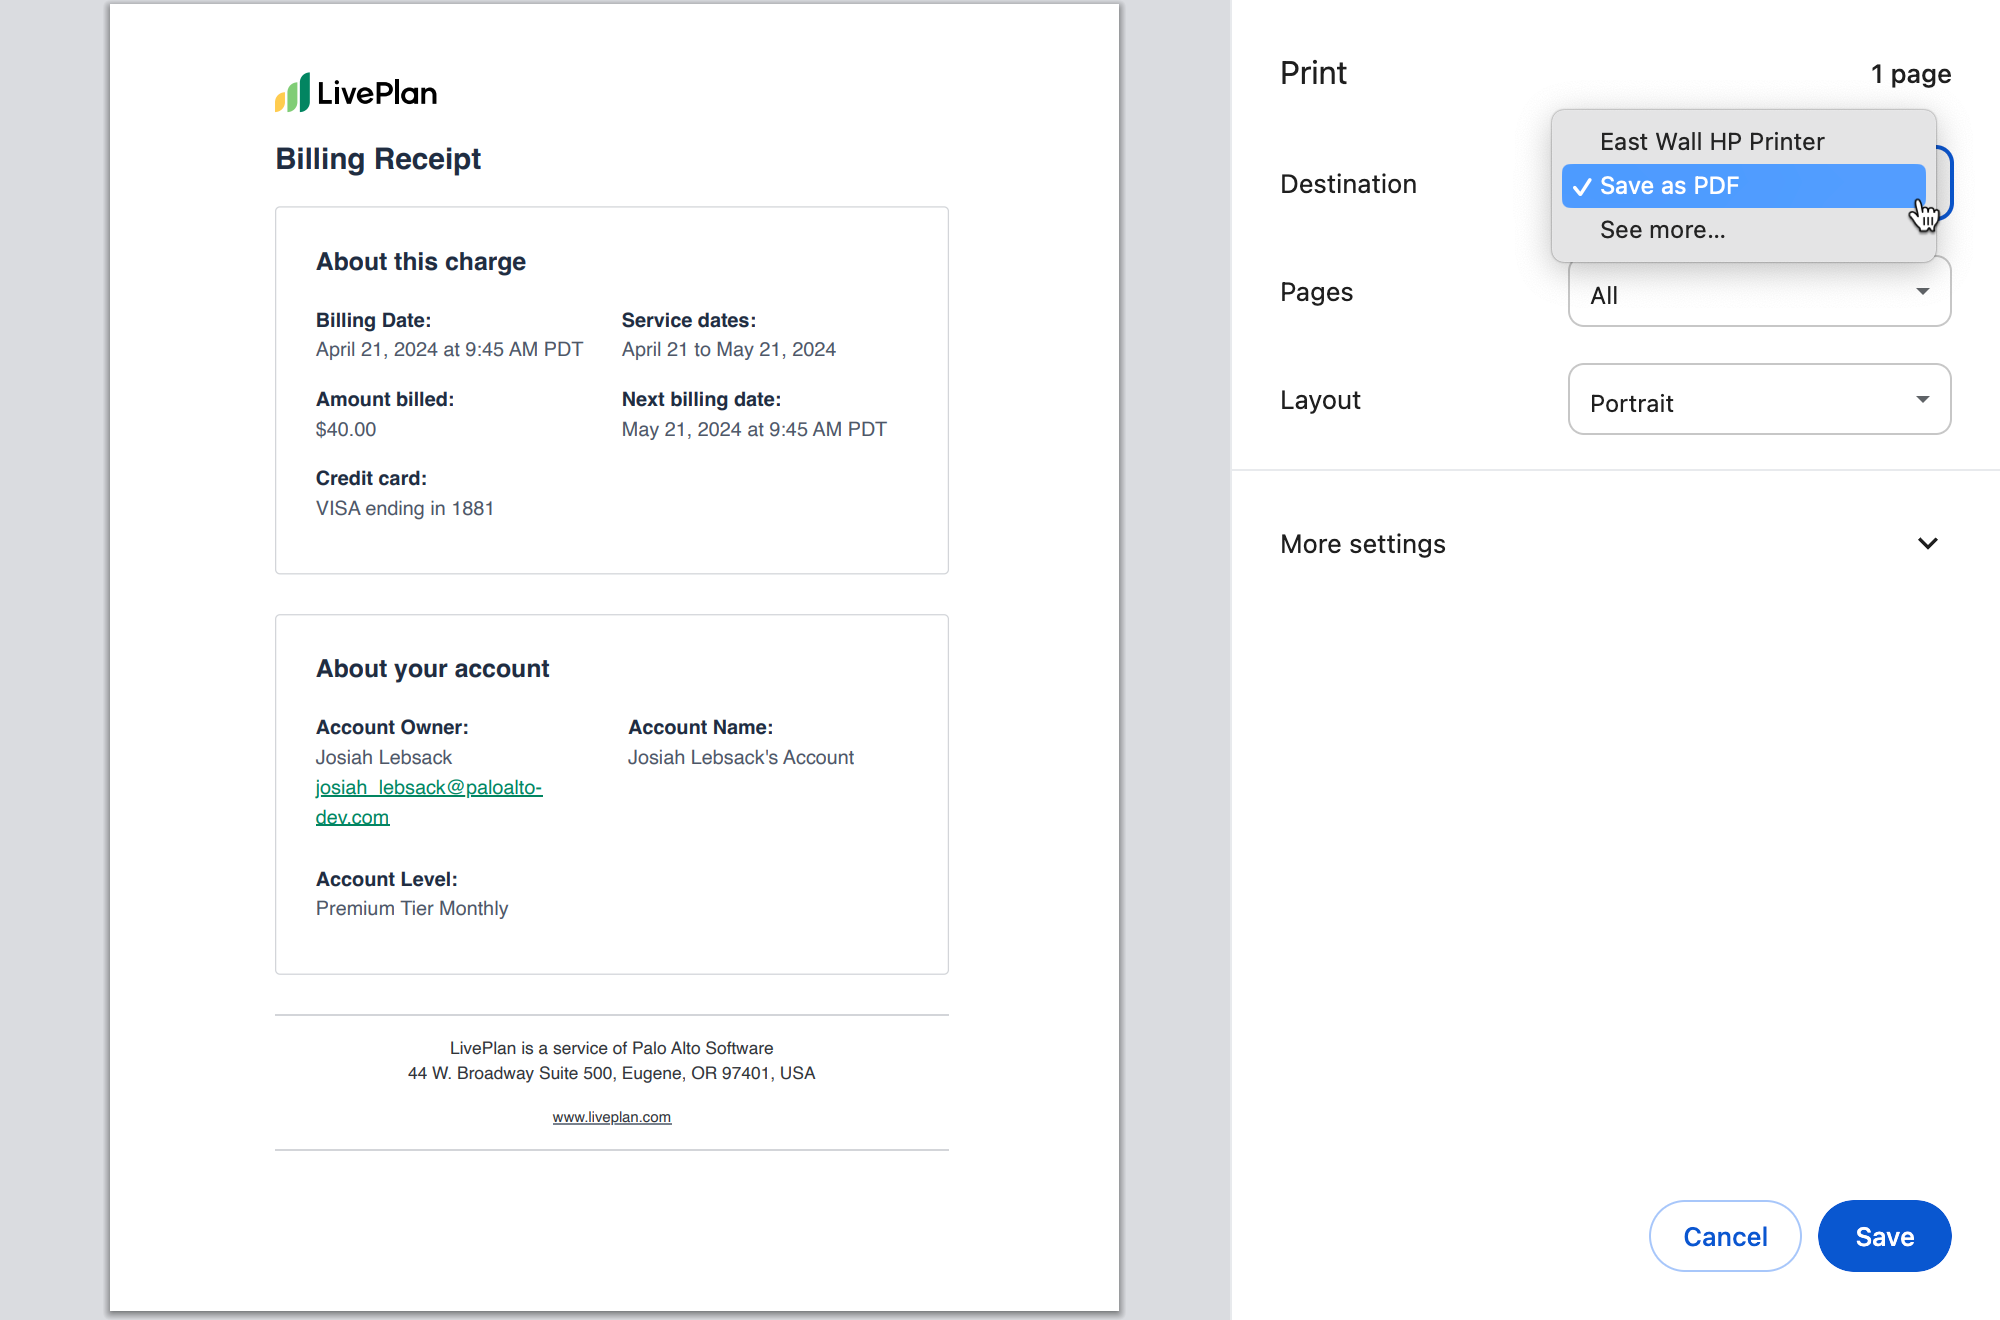The height and width of the screenshot is (1320, 2000).
Task: Click the More settings chevron
Action: (x=1928, y=543)
